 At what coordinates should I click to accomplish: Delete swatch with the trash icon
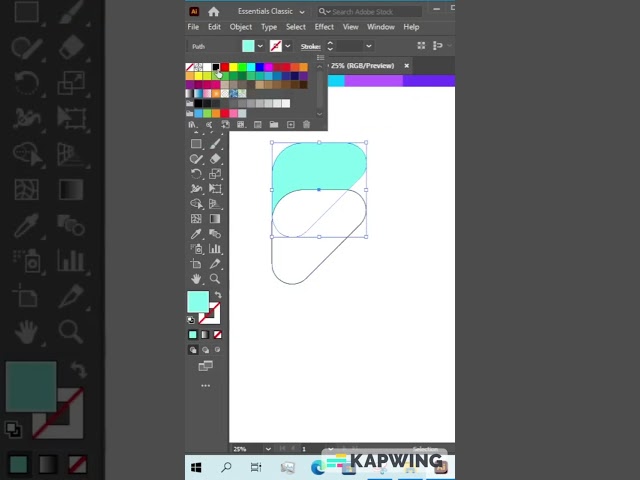click(x=306, y=124)
